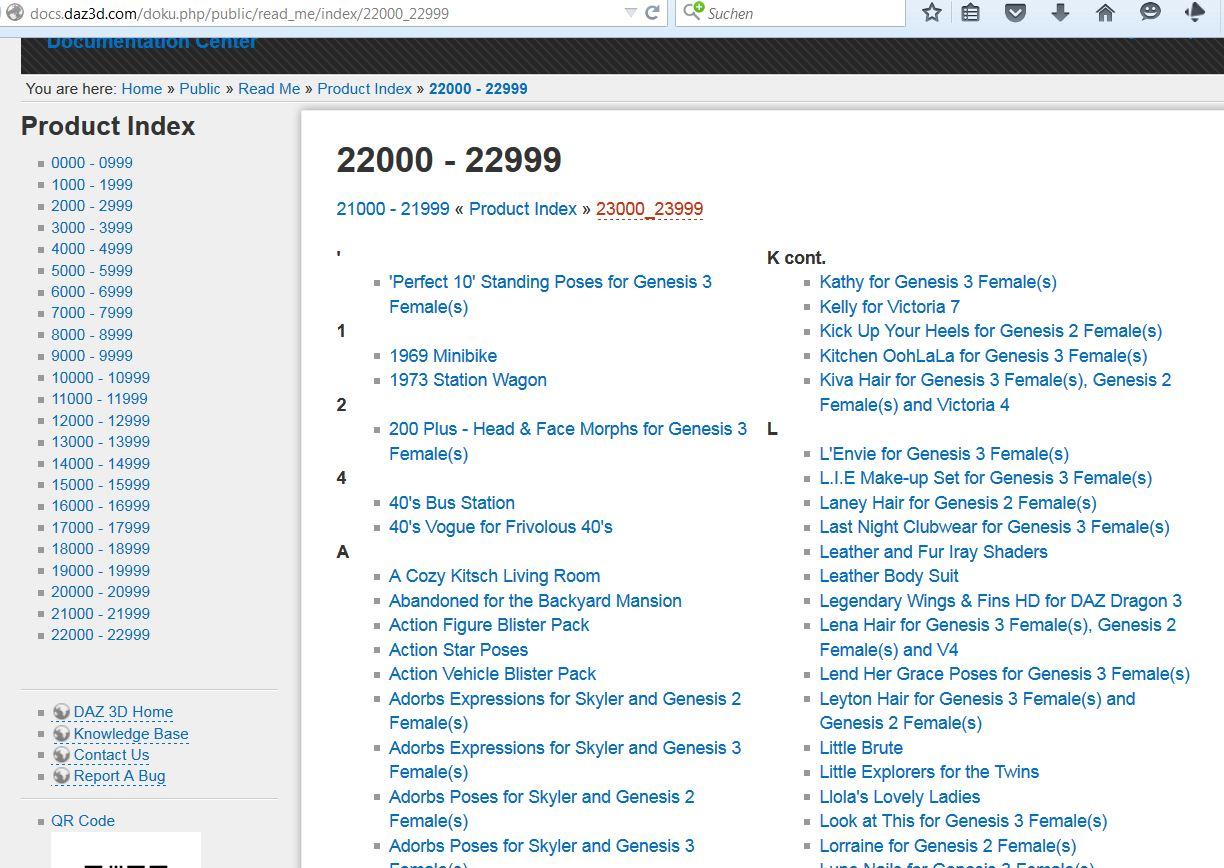Open Last Night Clubwear link
1224x868 pixels.
pyautogui.click(x=994, y=527)
